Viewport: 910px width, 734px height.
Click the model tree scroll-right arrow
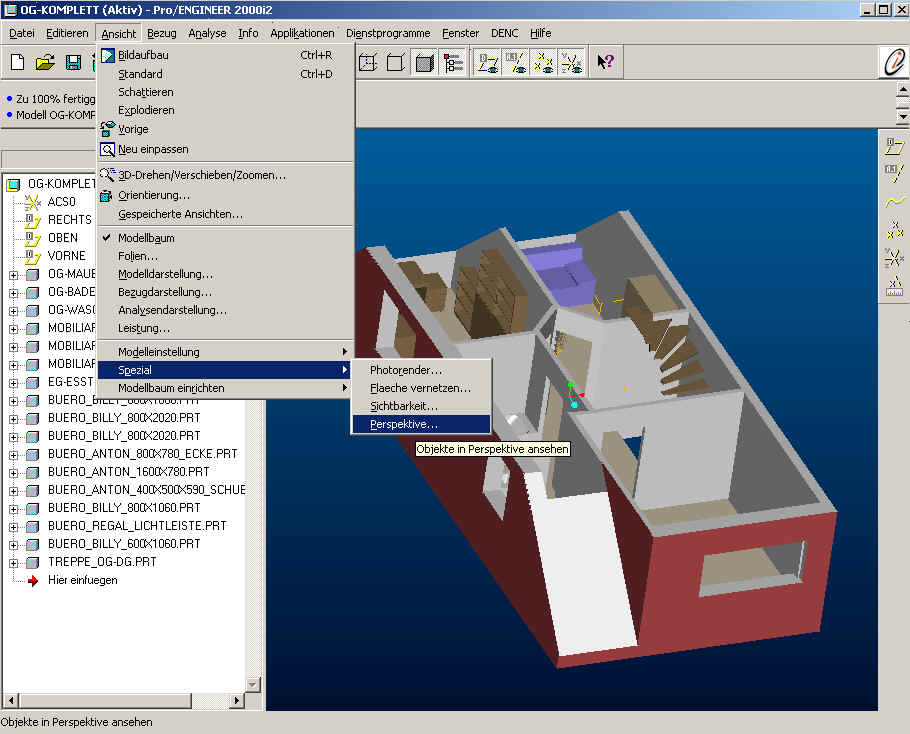(236, 700)
